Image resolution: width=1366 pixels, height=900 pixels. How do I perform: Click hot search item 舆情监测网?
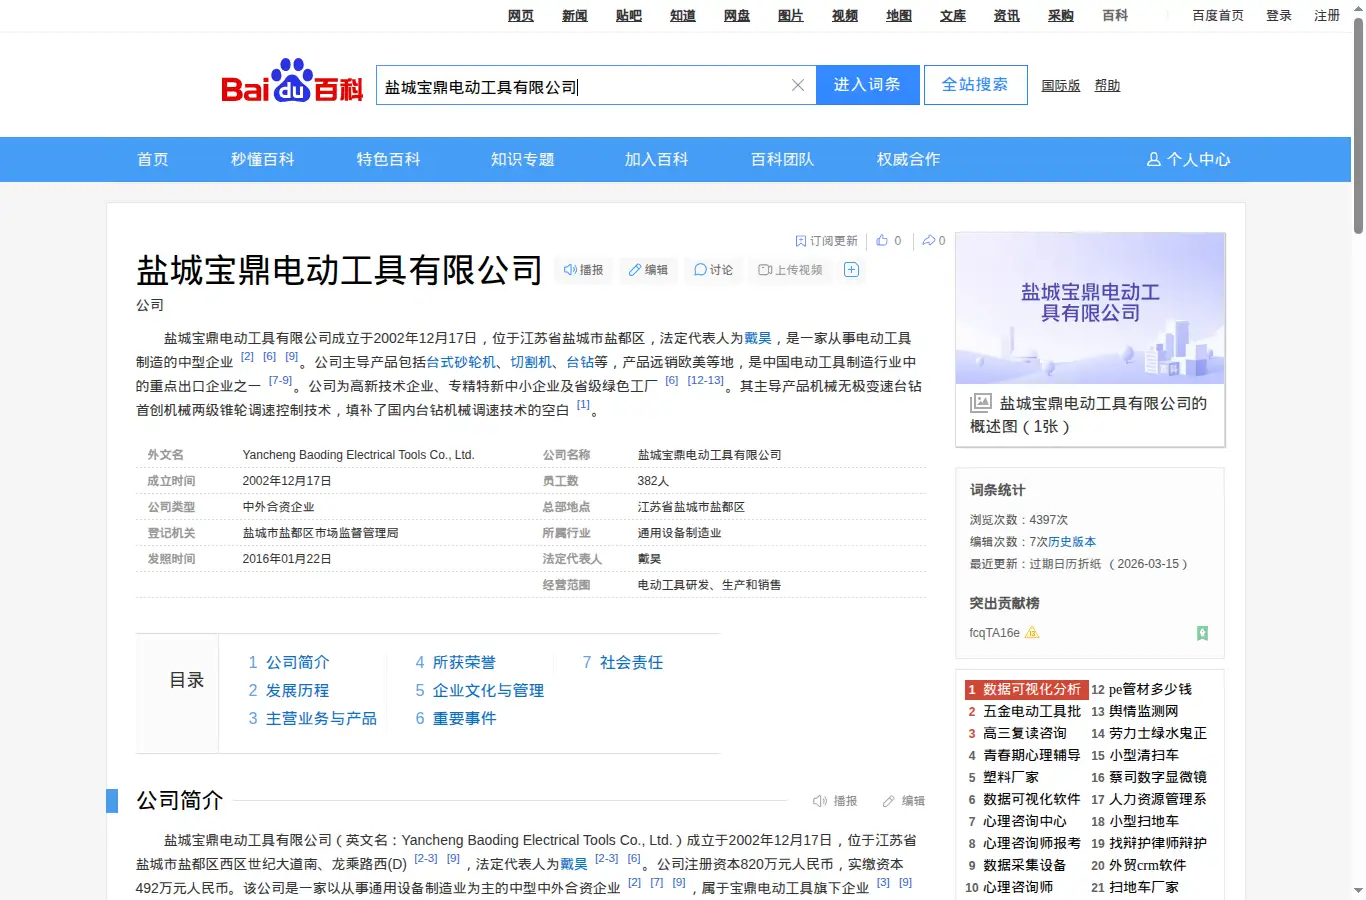[1143, 711]
